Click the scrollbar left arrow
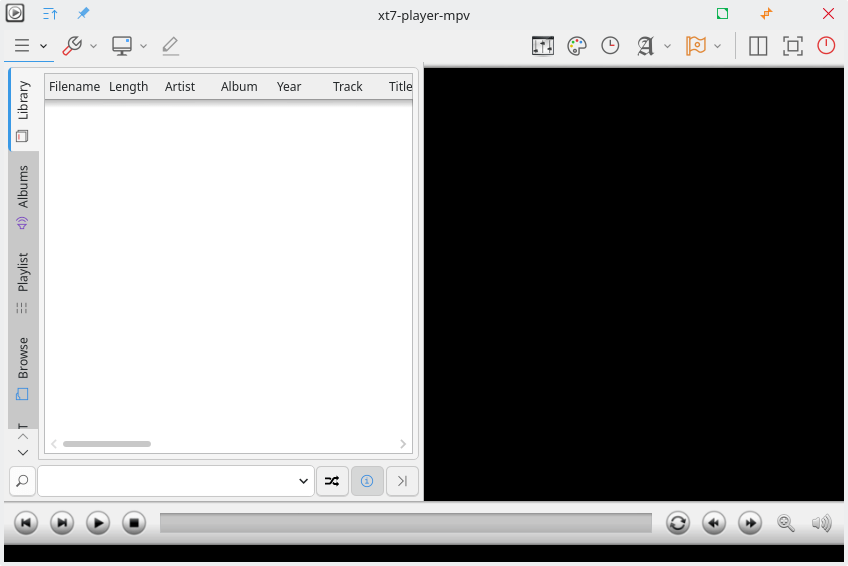Image resolution: width=848 pixels, height=566 pixels. 54,444
